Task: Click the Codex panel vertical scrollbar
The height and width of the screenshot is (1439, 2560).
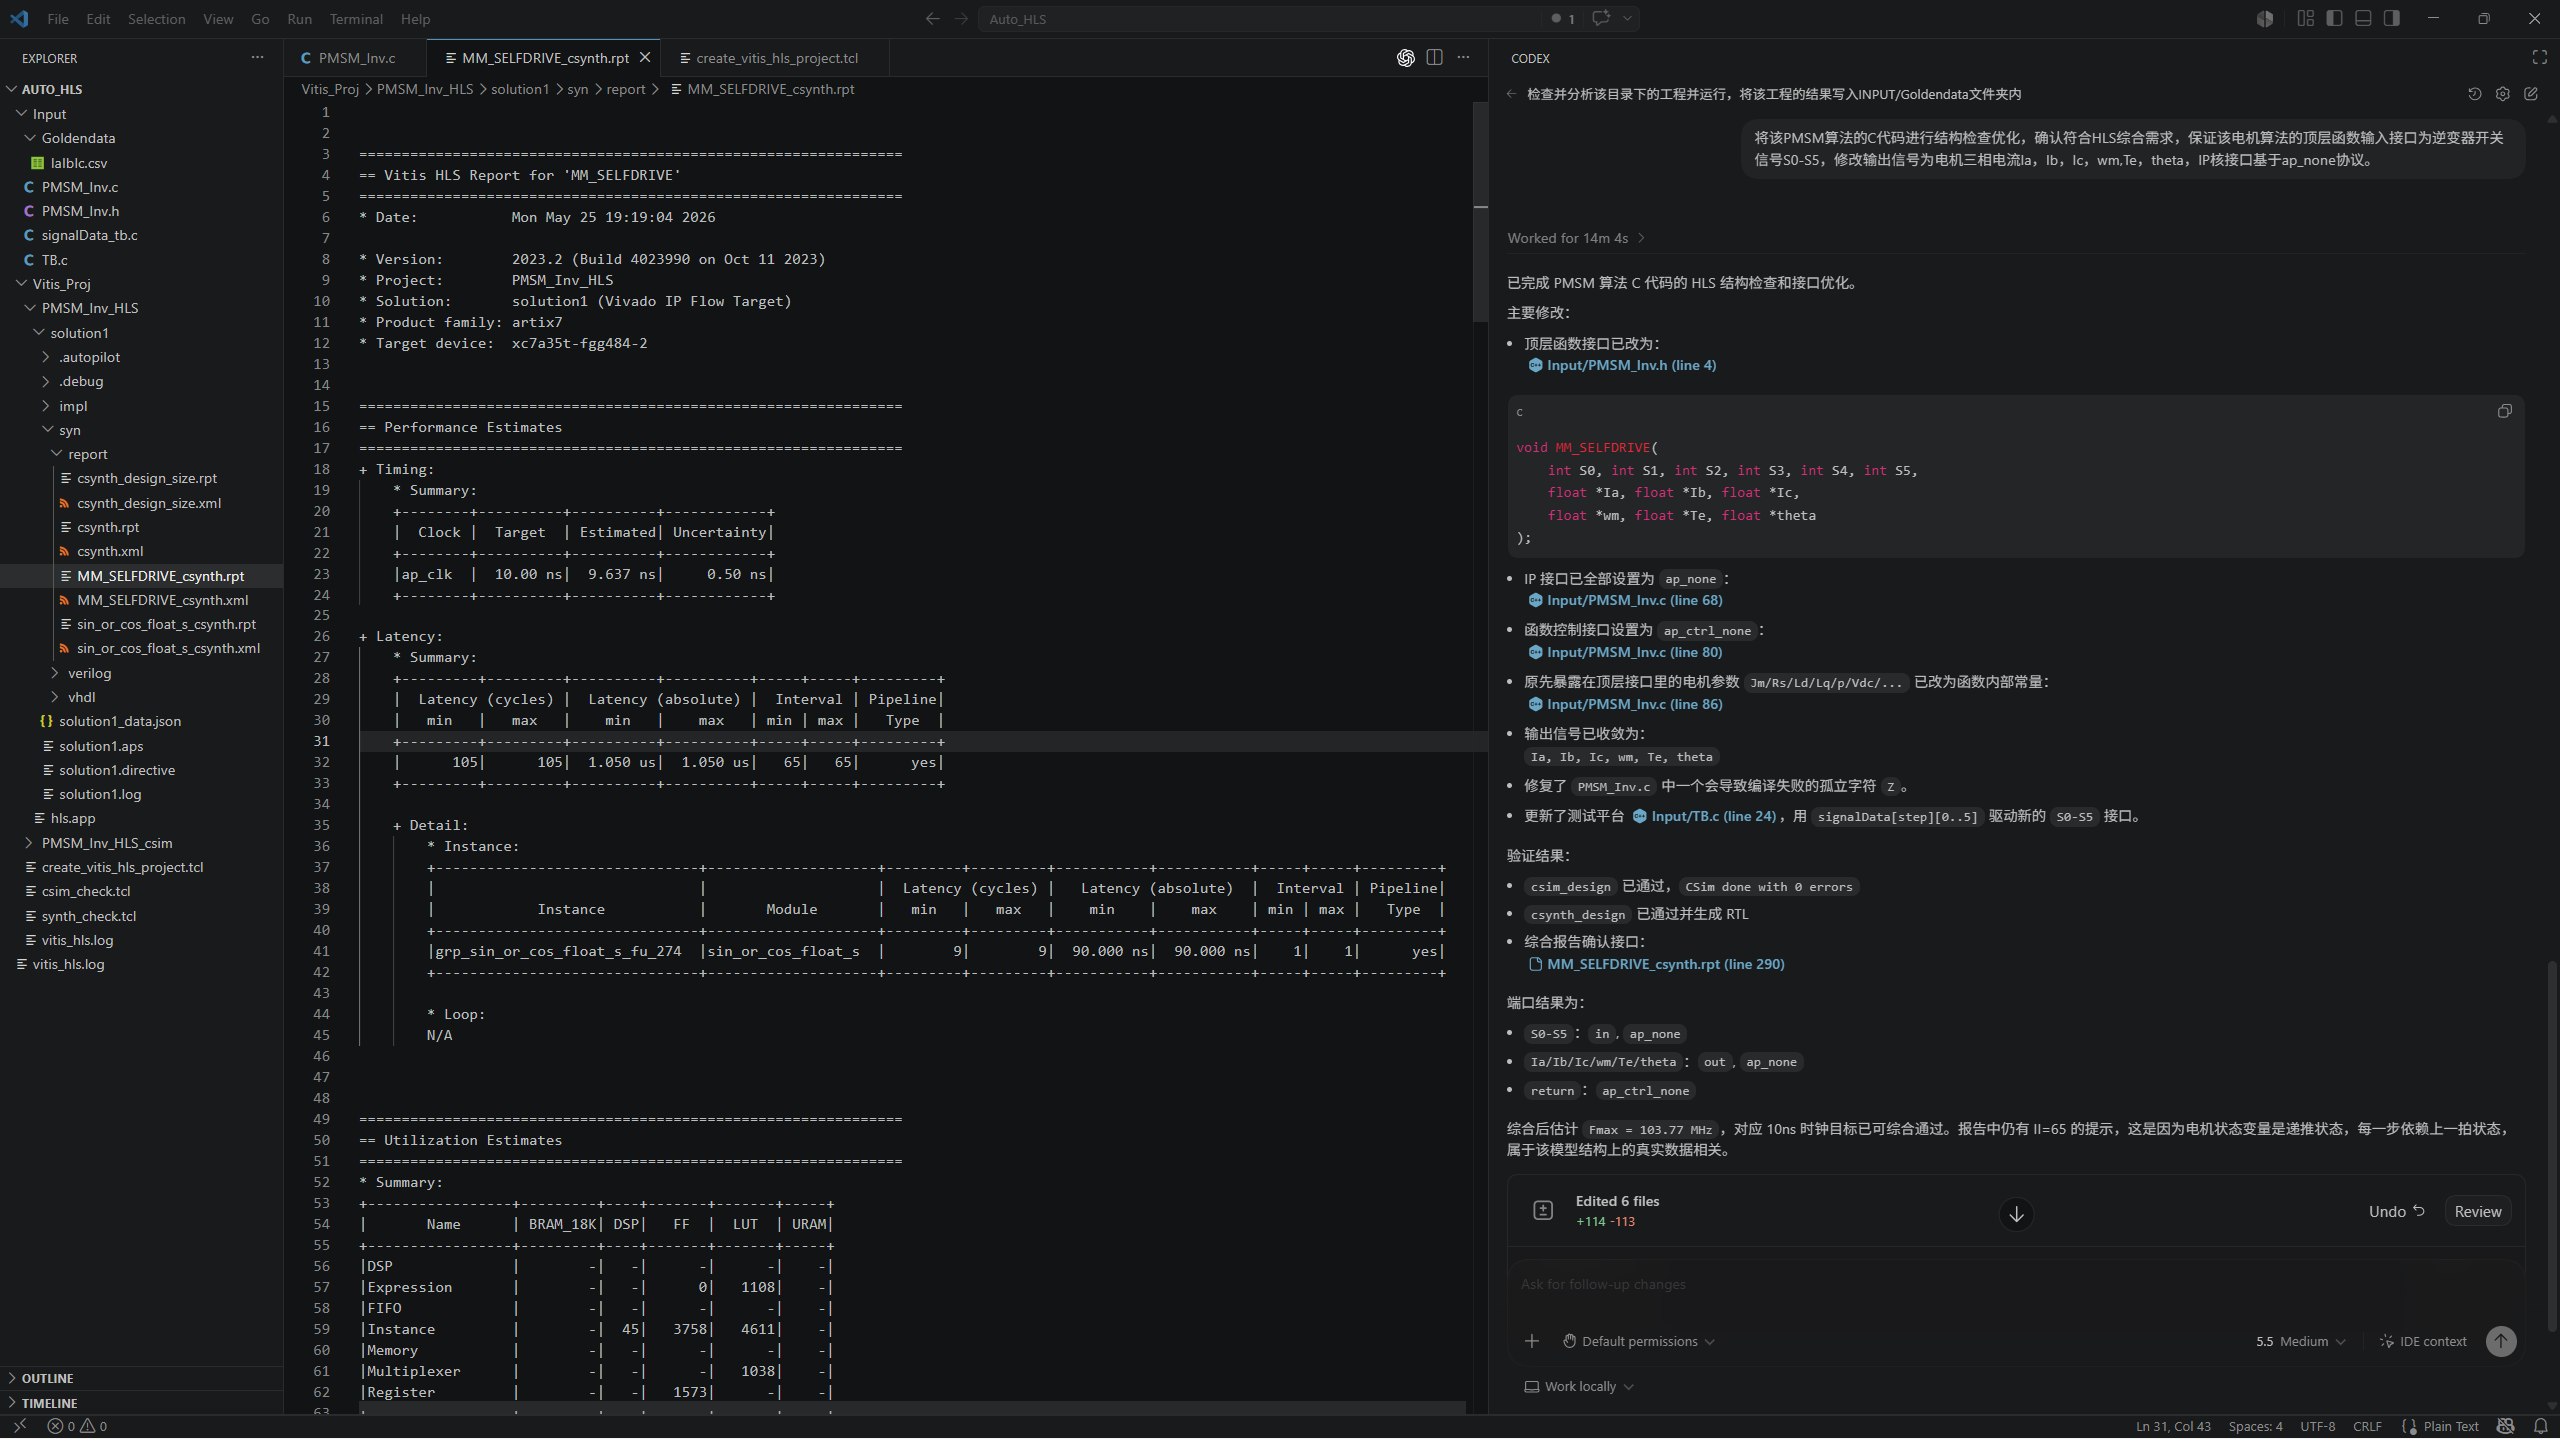Action: pyautogui.click(x=2552, y=1145)
